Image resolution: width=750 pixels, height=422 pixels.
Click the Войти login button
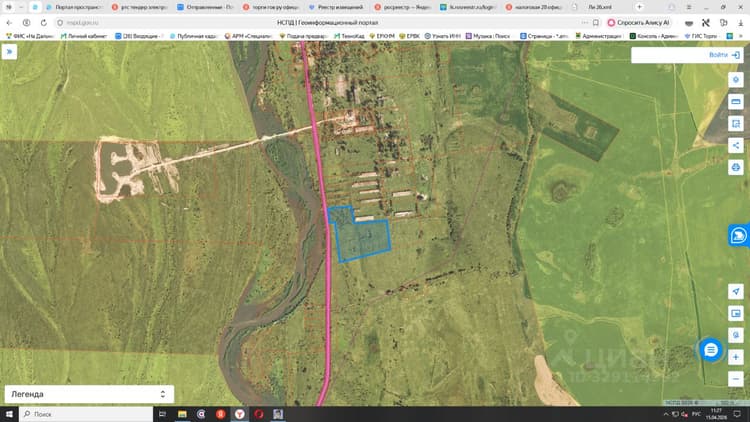pyautogui.click(x=724, y=55)
